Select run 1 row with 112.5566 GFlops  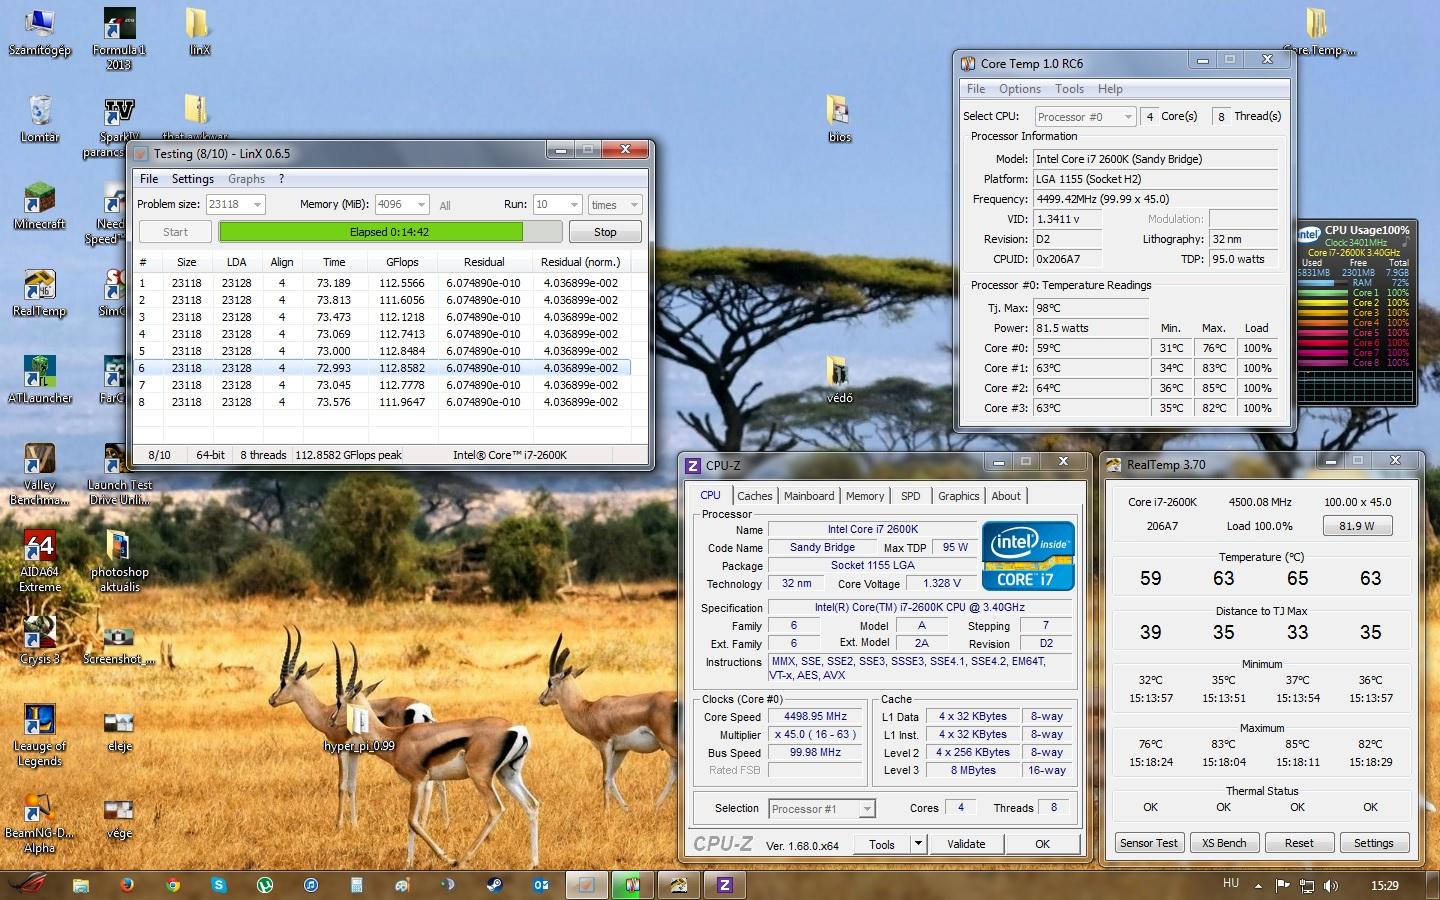pos(382,283)
